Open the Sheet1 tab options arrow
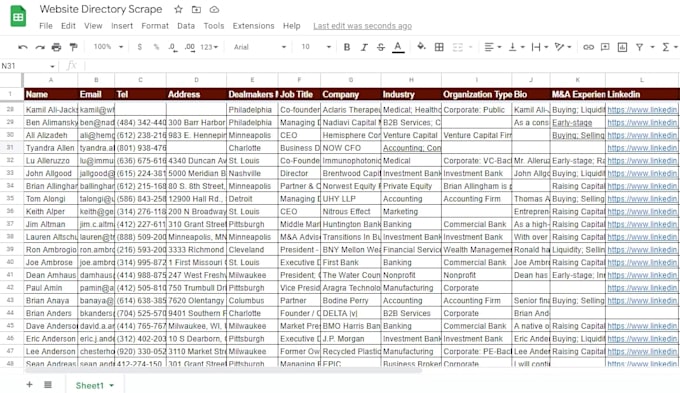The width and height of the screenshot is (680, 393). click(111, 385)
